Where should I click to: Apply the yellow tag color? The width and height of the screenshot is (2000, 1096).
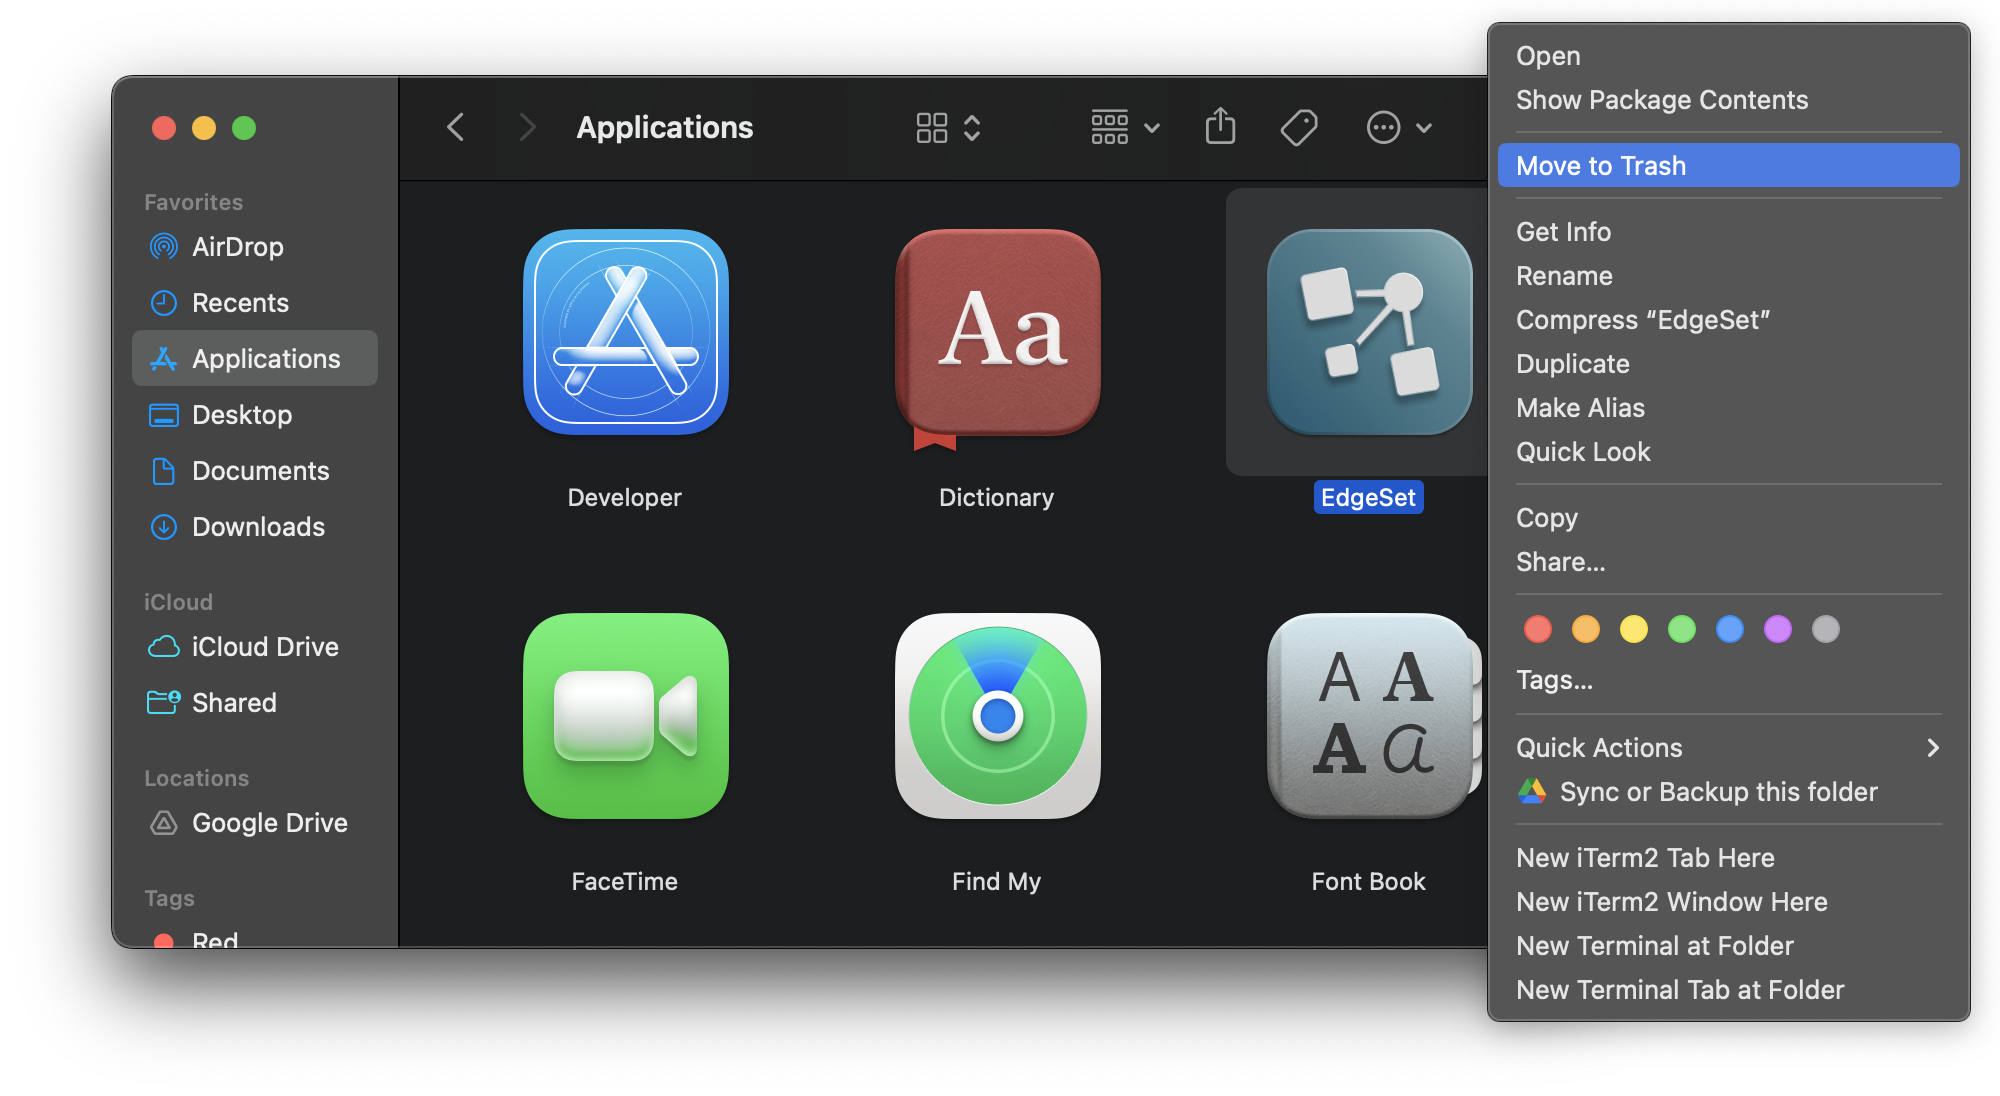(1634, 629)
